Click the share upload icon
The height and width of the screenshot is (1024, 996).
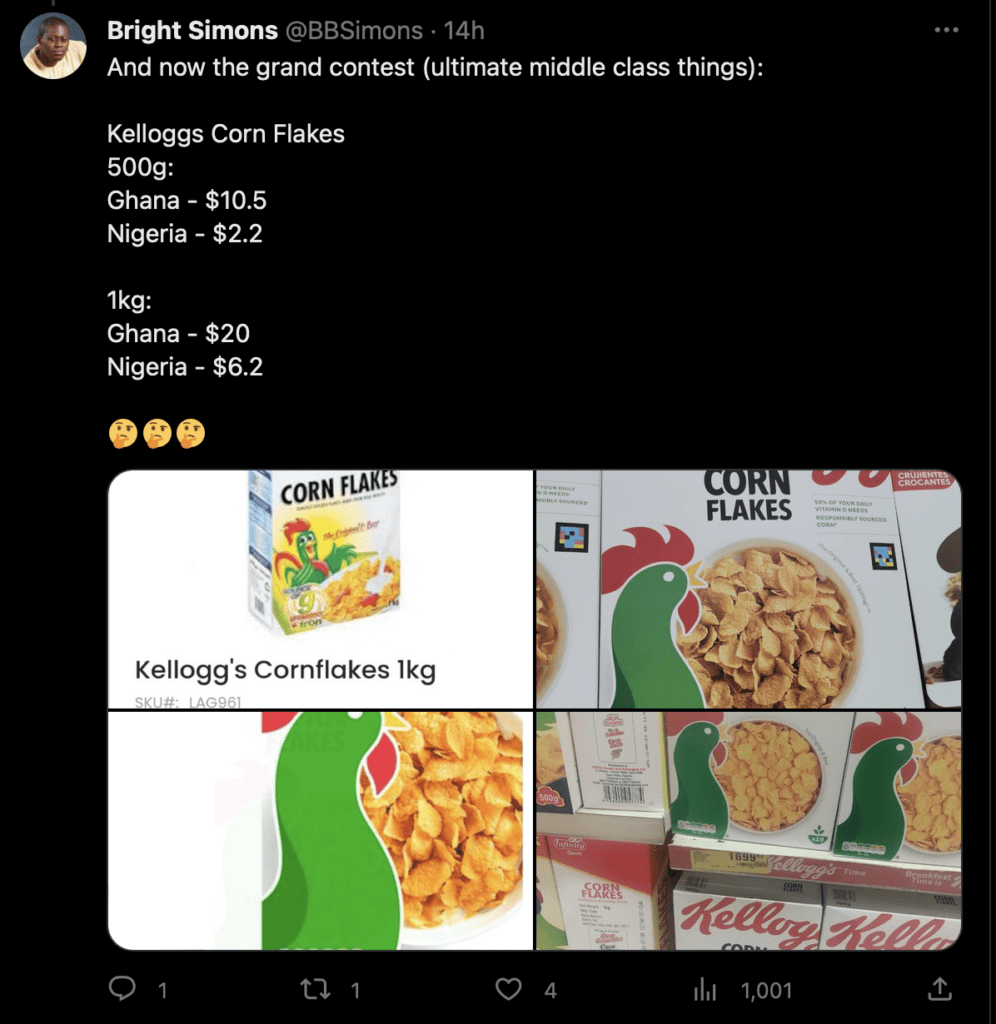click(939, 989)
